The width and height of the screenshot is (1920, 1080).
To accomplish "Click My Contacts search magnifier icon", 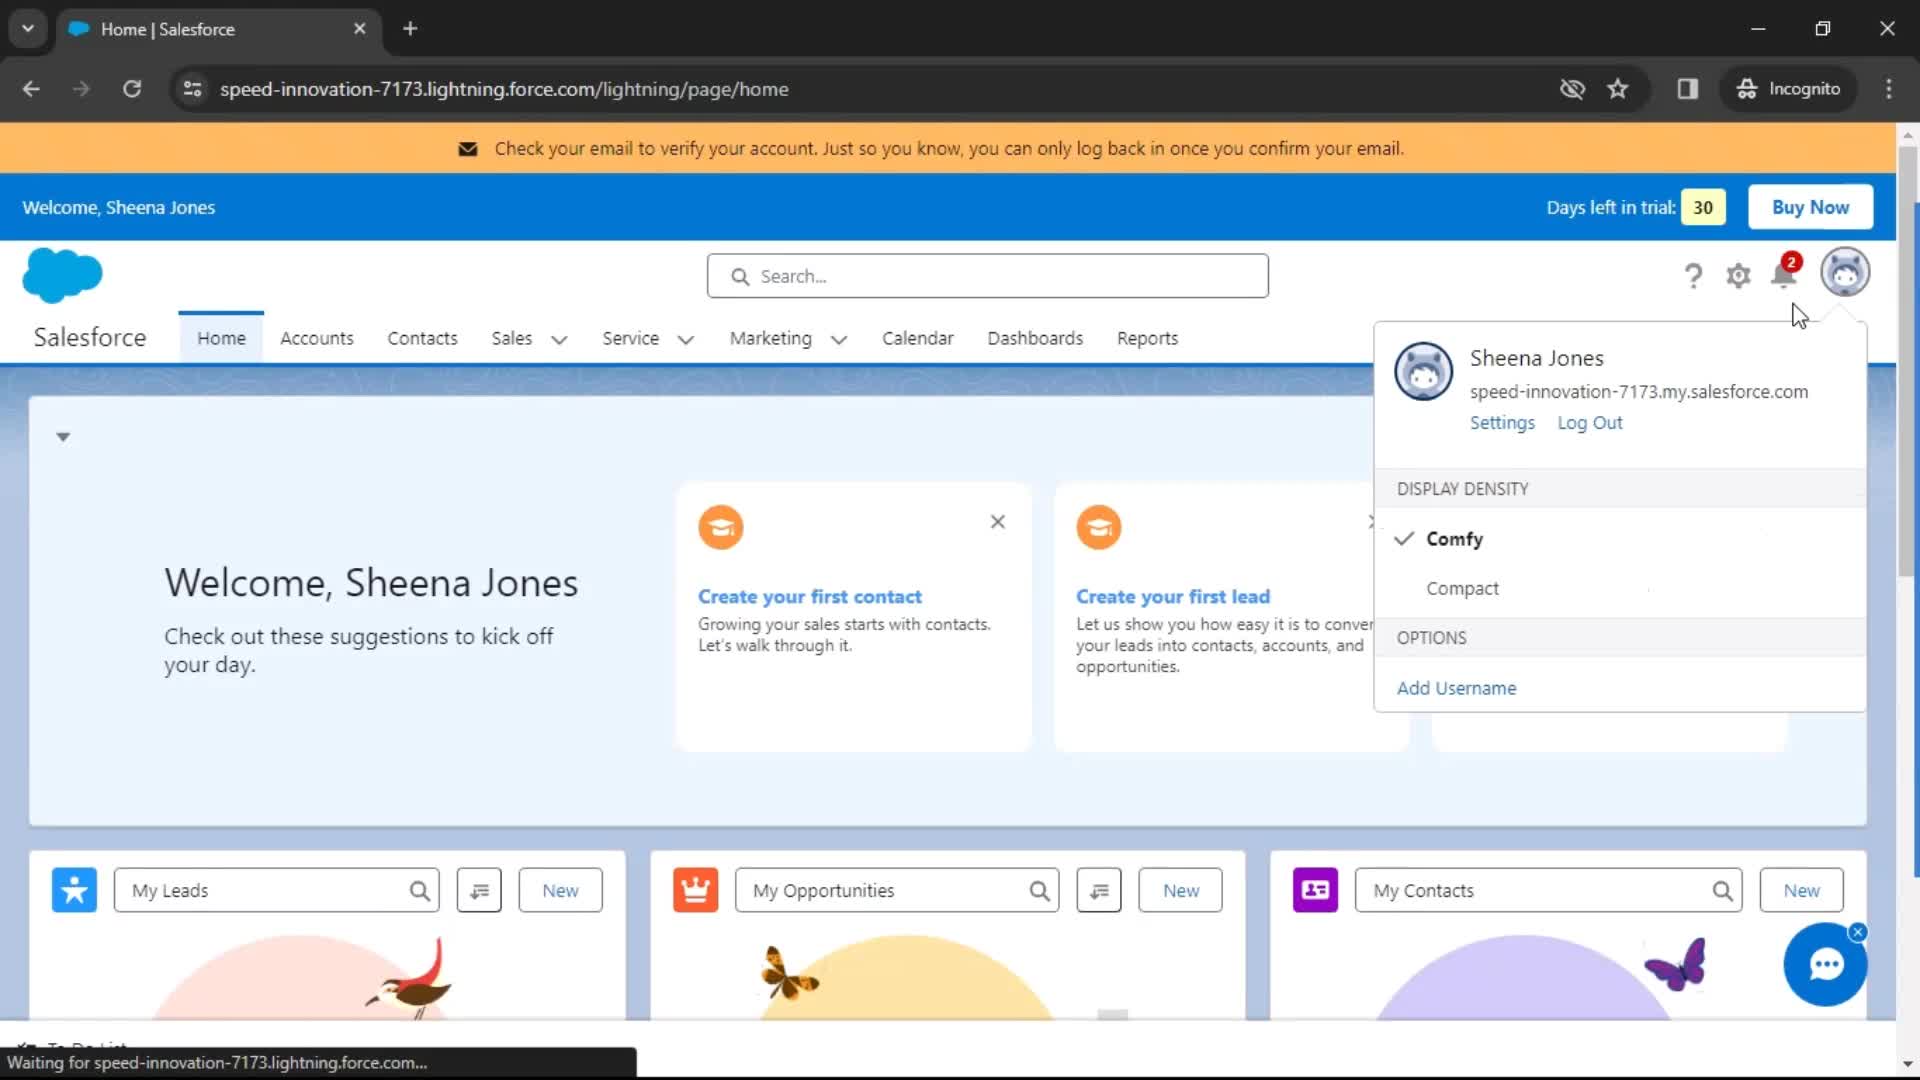I will pos(1722,891).
